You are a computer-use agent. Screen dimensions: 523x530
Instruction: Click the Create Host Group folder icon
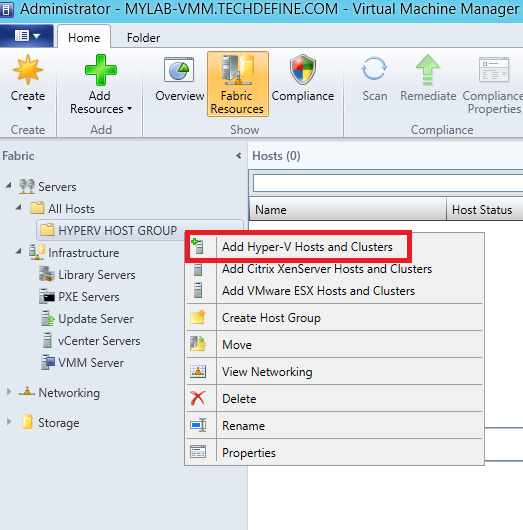[x=198, y=317]
